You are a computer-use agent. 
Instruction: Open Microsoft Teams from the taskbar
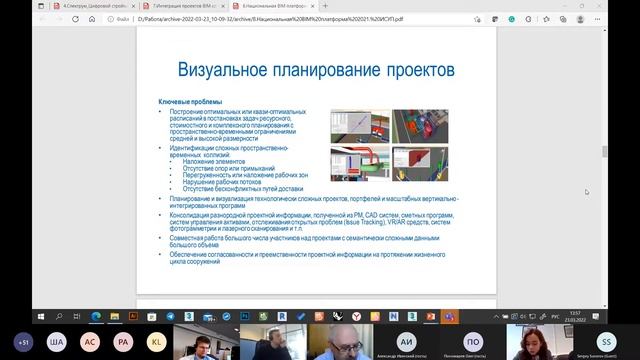click(449, 316)
